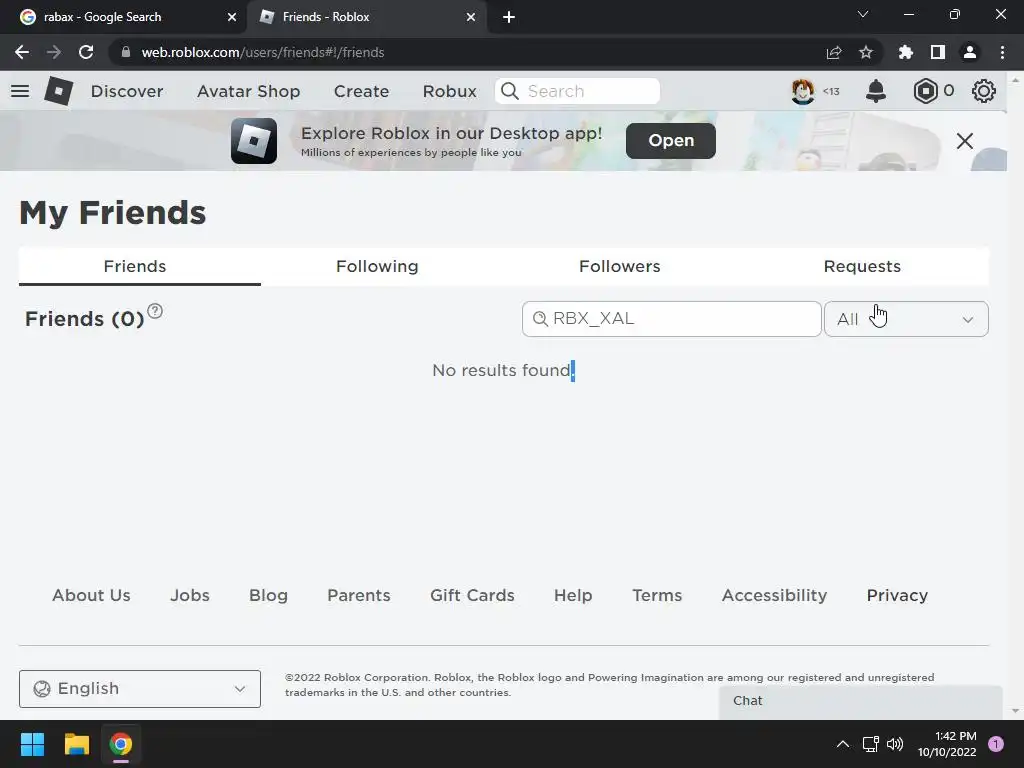Close the Desktop app banner
This screenshot has height=768, width=1024.
point(965,140)
